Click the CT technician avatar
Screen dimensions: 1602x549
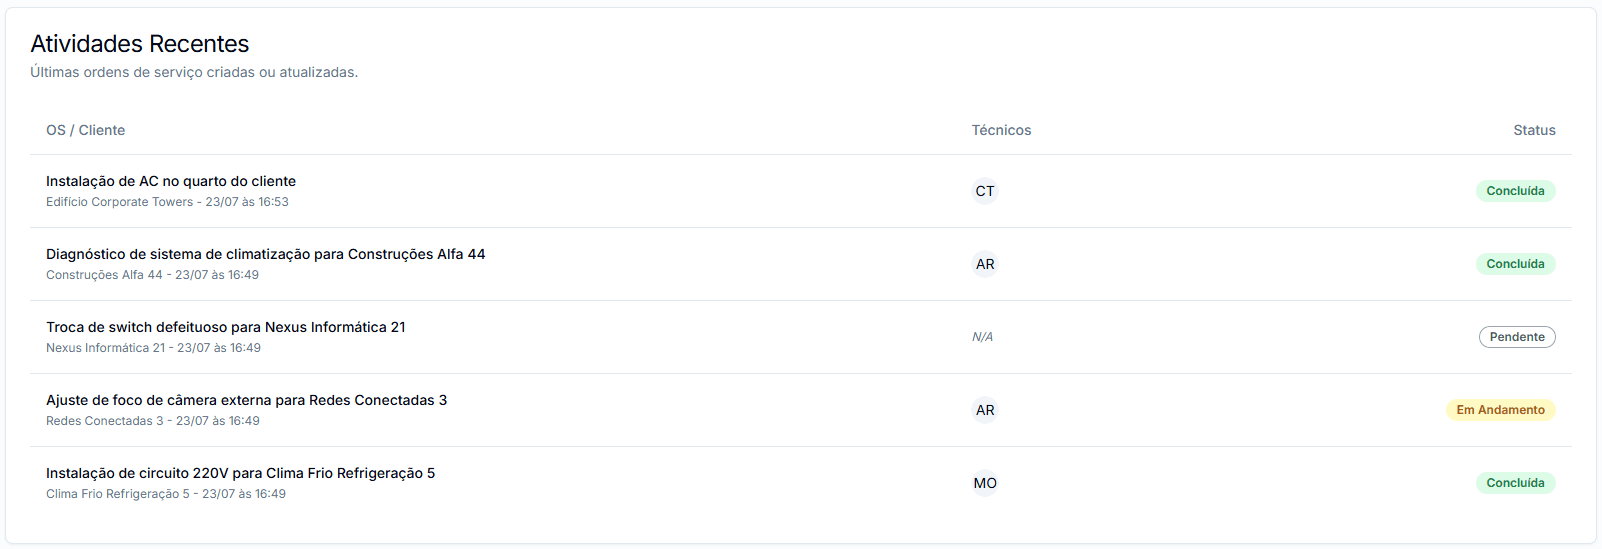click(985, 191)
